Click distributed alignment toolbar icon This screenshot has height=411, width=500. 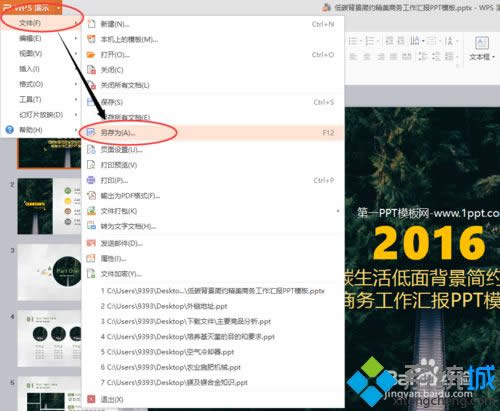click(407, 57)
